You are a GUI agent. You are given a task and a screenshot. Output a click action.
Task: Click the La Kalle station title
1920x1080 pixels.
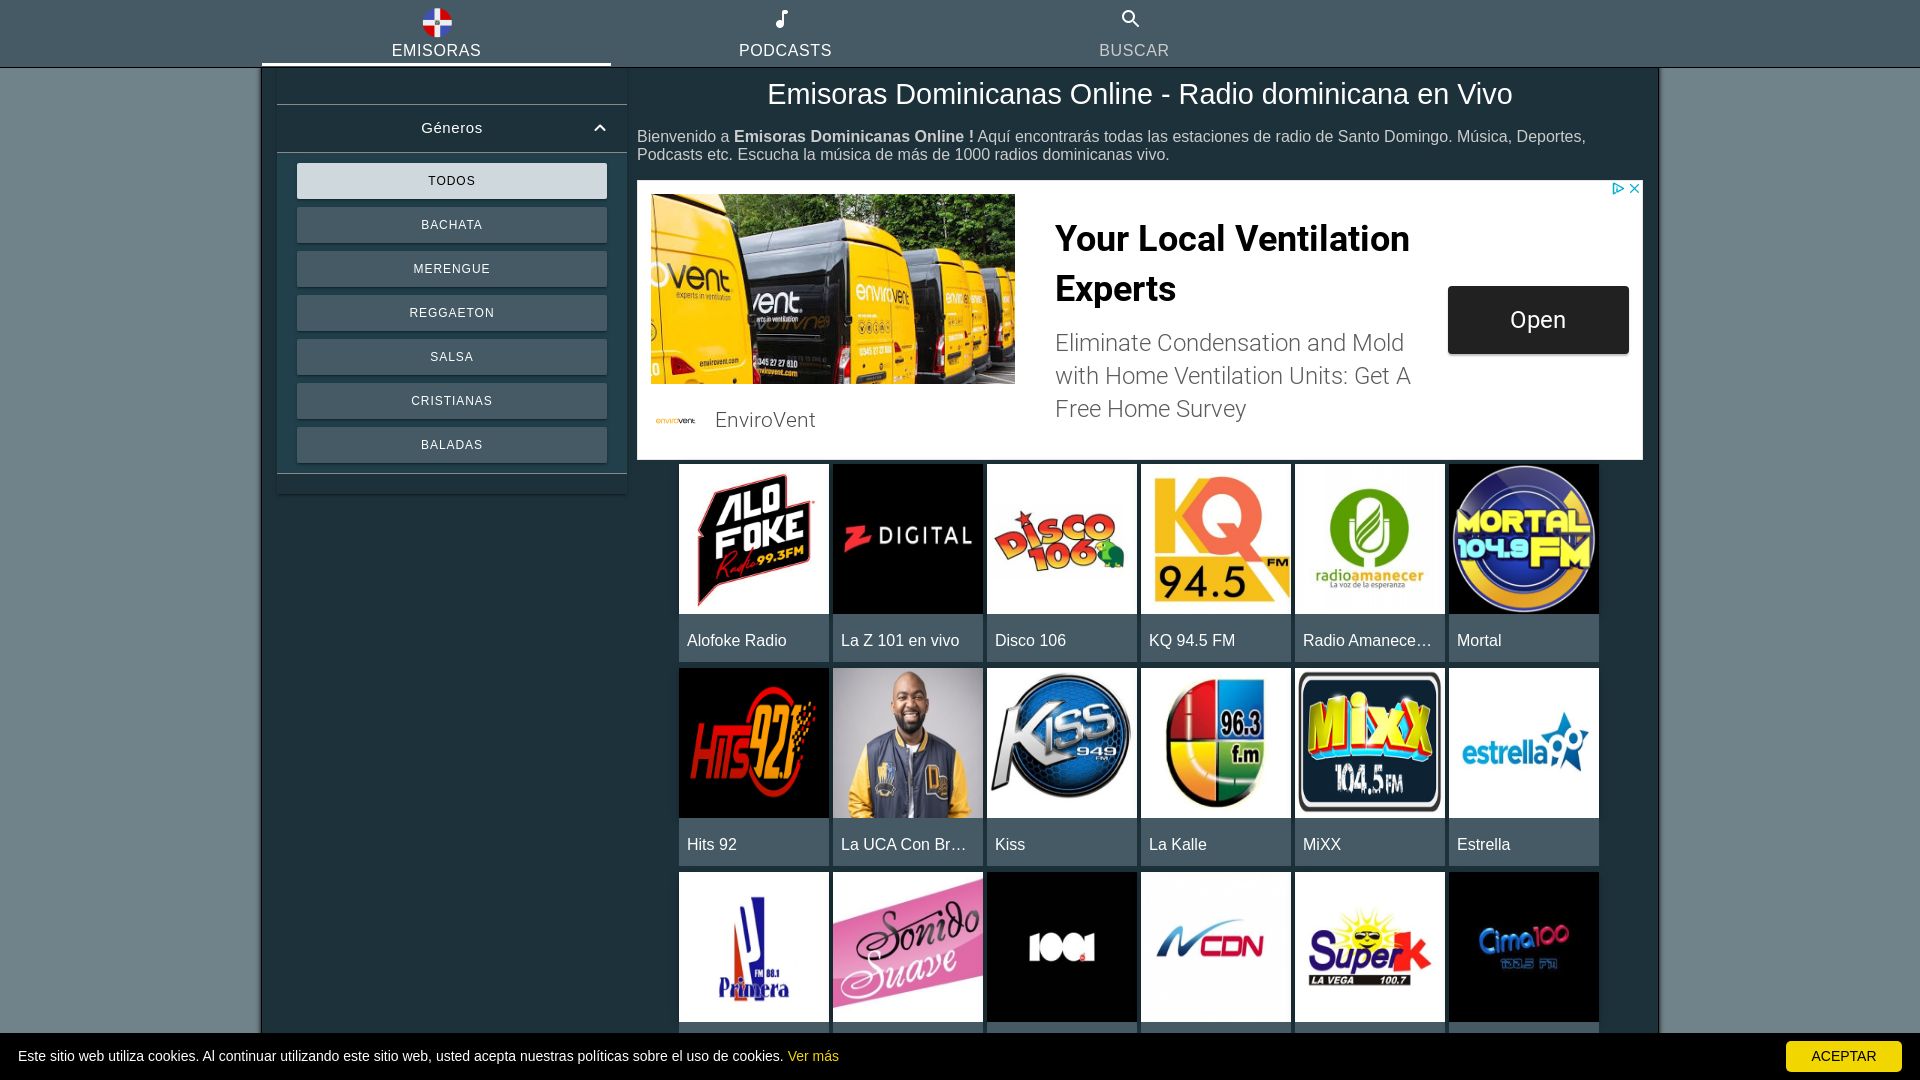(x=1178, y=844)
